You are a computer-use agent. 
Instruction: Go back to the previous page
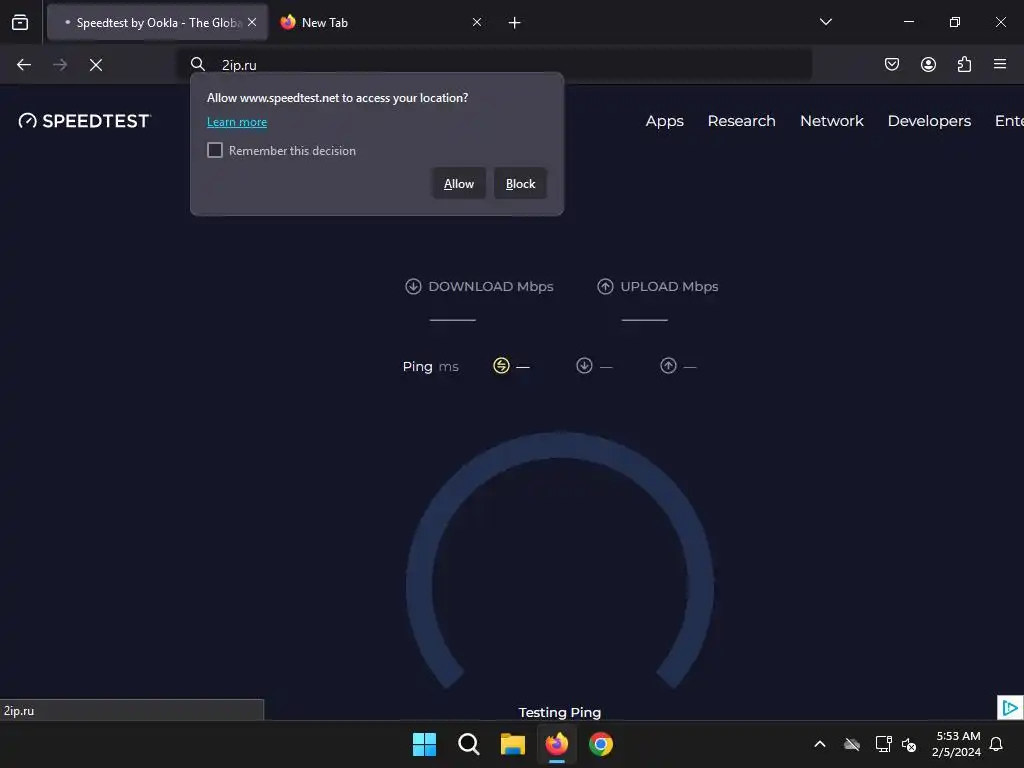click(x=24, y=65)
